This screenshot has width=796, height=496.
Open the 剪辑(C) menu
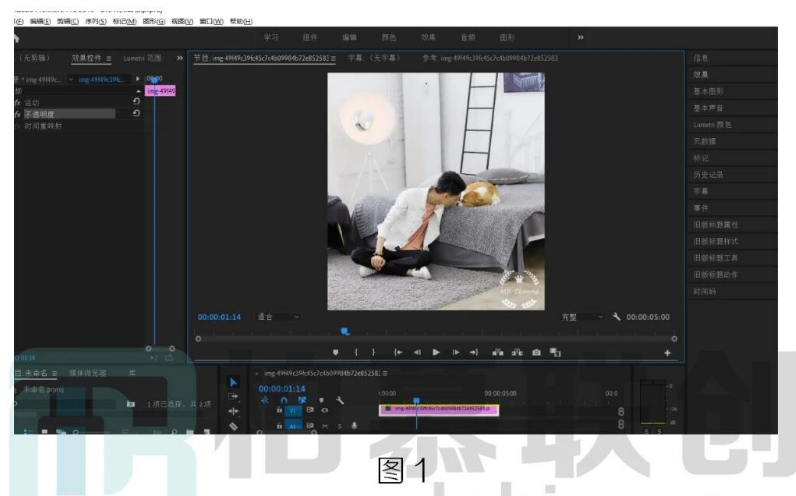68,21
